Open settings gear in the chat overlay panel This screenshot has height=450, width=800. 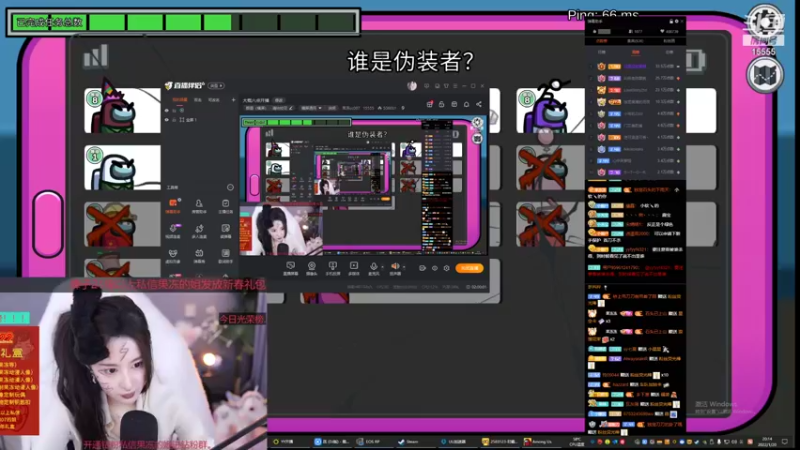[x=677, y=21]
